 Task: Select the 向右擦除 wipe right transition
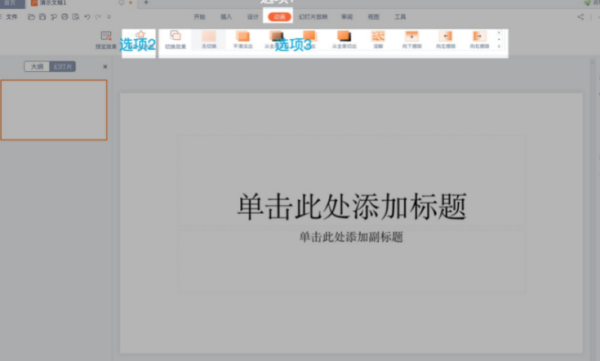(x=479, y=40)
